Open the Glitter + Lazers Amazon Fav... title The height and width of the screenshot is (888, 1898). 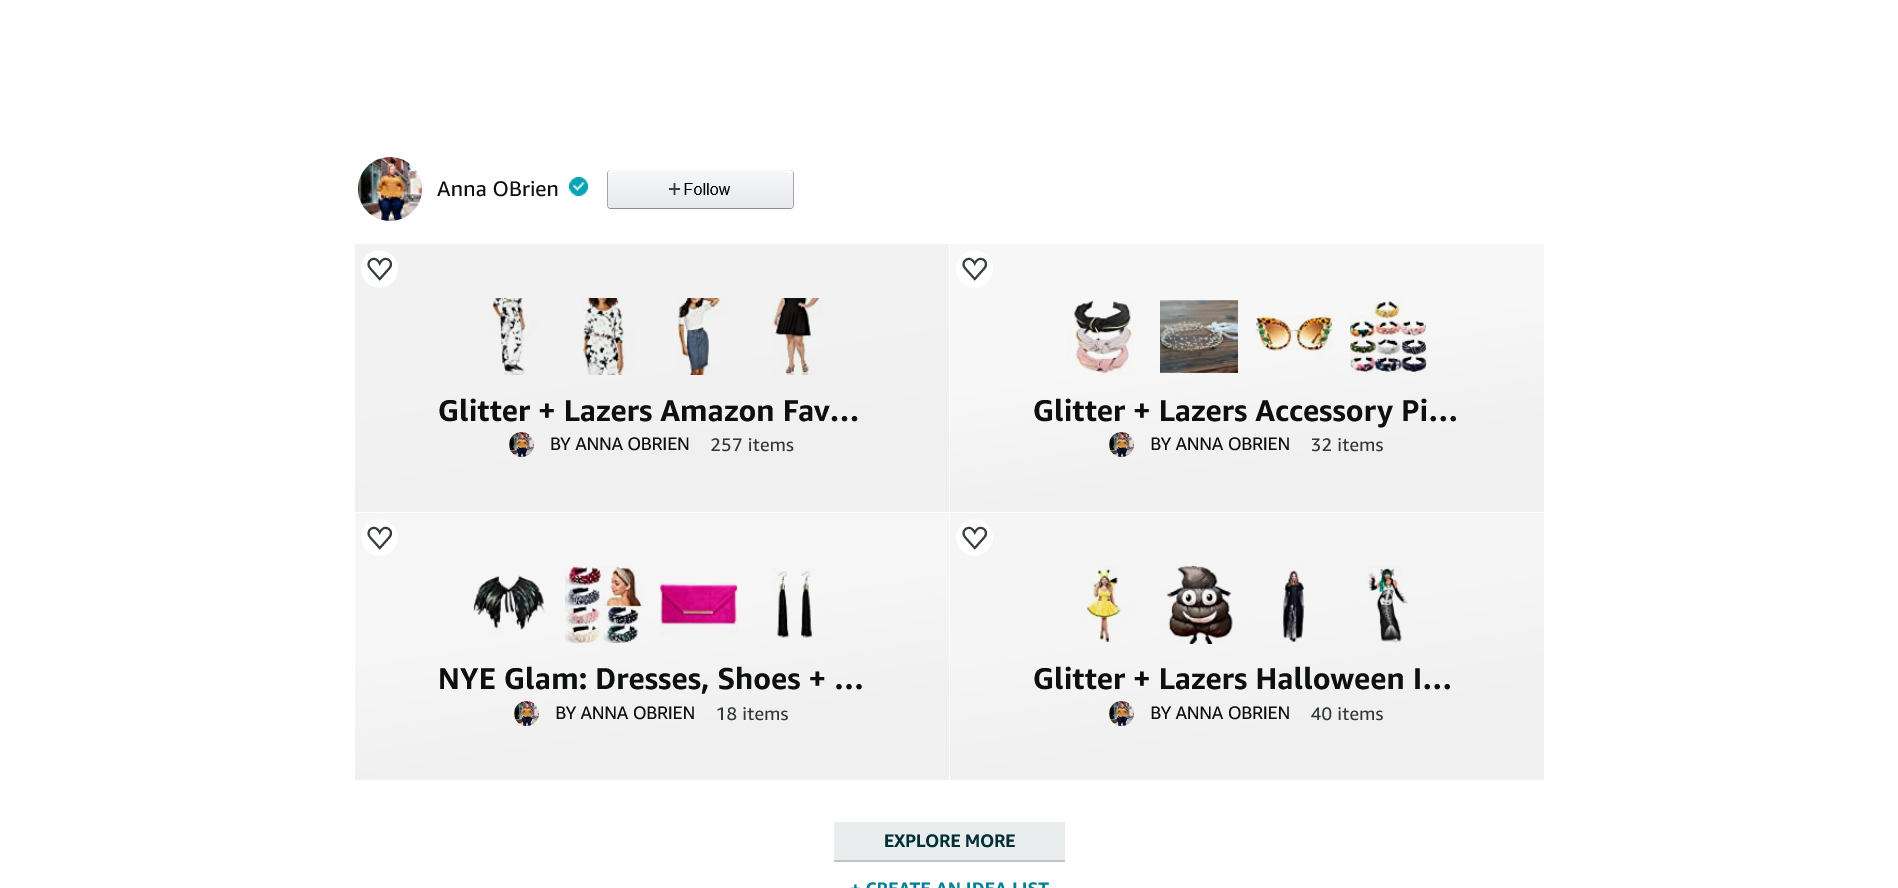tap(648, 411)
